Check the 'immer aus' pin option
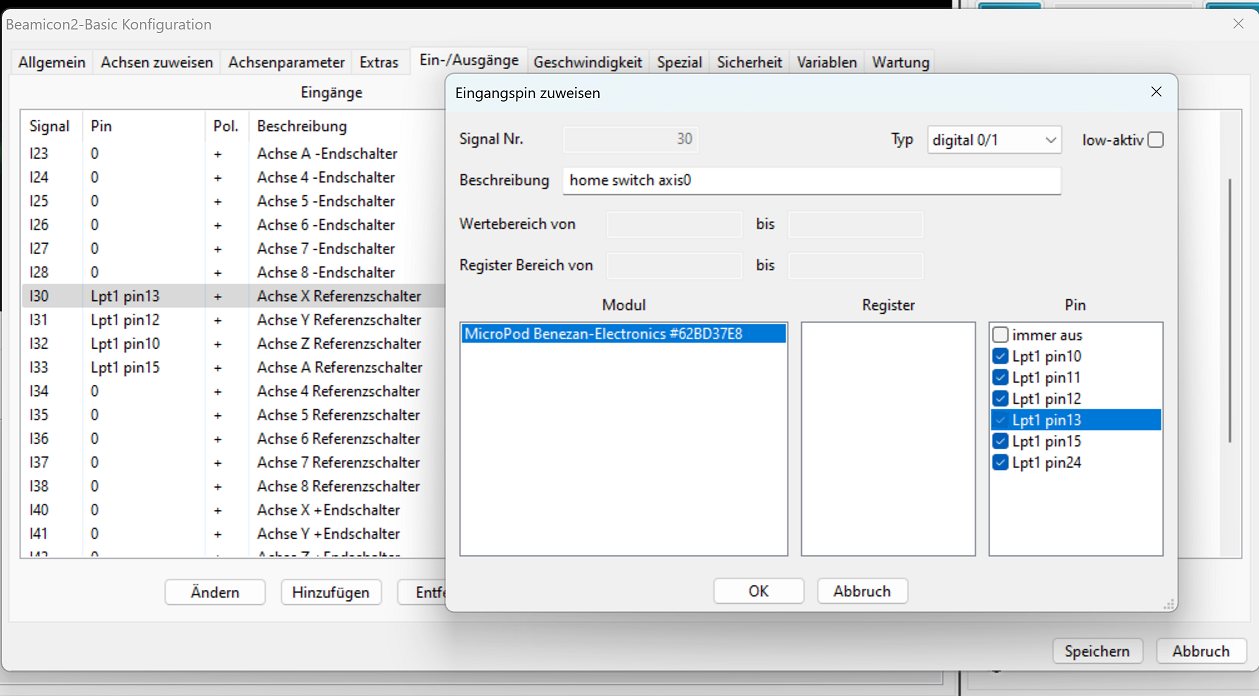 pyautogui.click(x=1001, y=335)
